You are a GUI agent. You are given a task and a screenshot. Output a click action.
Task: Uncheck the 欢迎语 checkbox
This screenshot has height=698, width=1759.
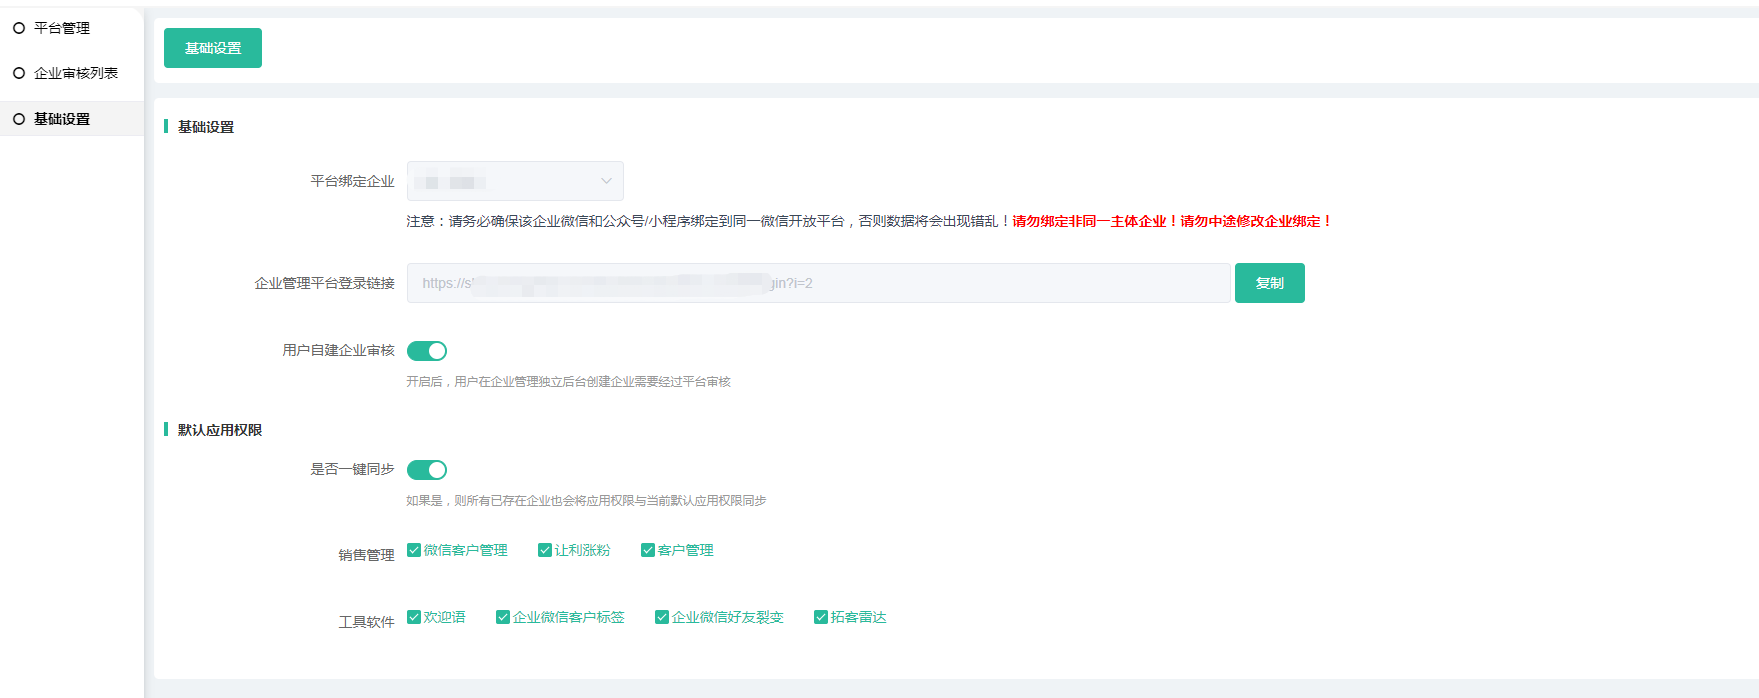pyautogui.click(x=414, y=617)
